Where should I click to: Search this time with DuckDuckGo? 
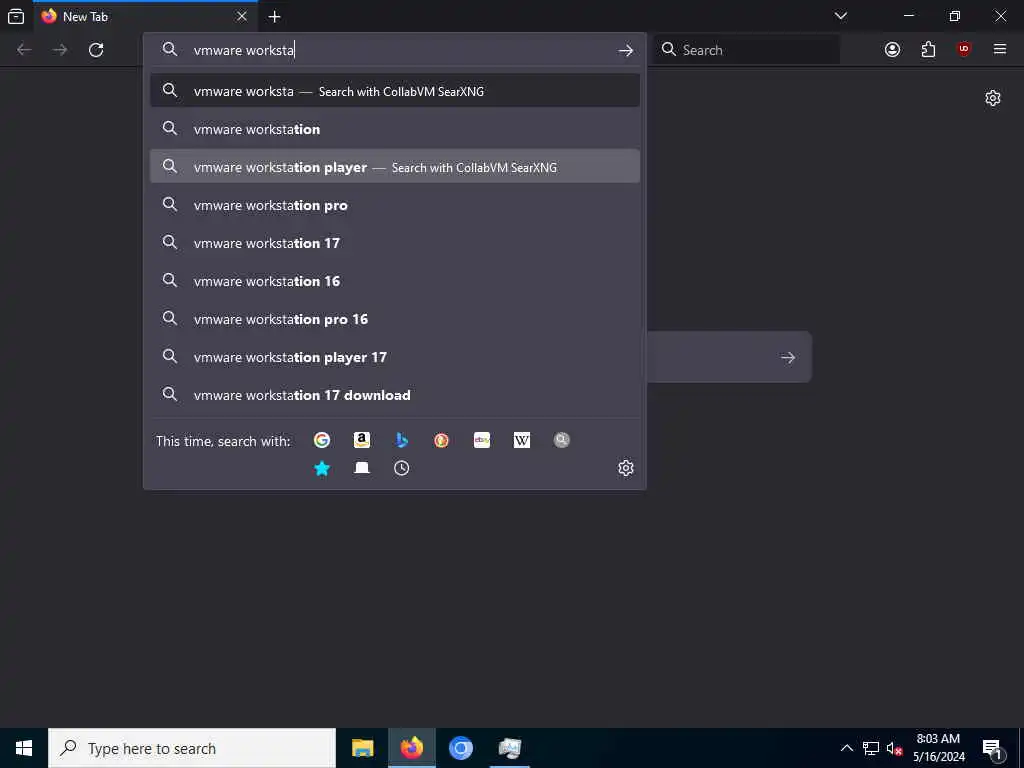tap(441, 440)
